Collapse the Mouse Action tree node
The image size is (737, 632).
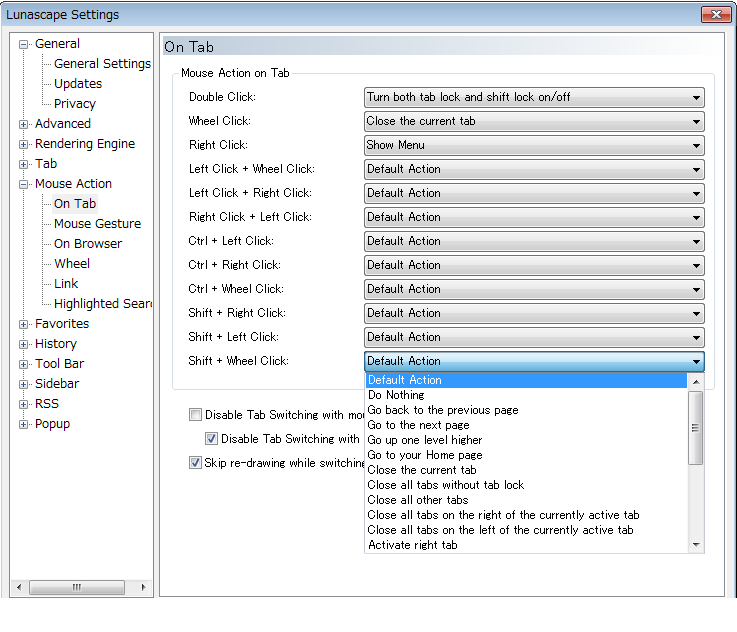pos(23,185)
